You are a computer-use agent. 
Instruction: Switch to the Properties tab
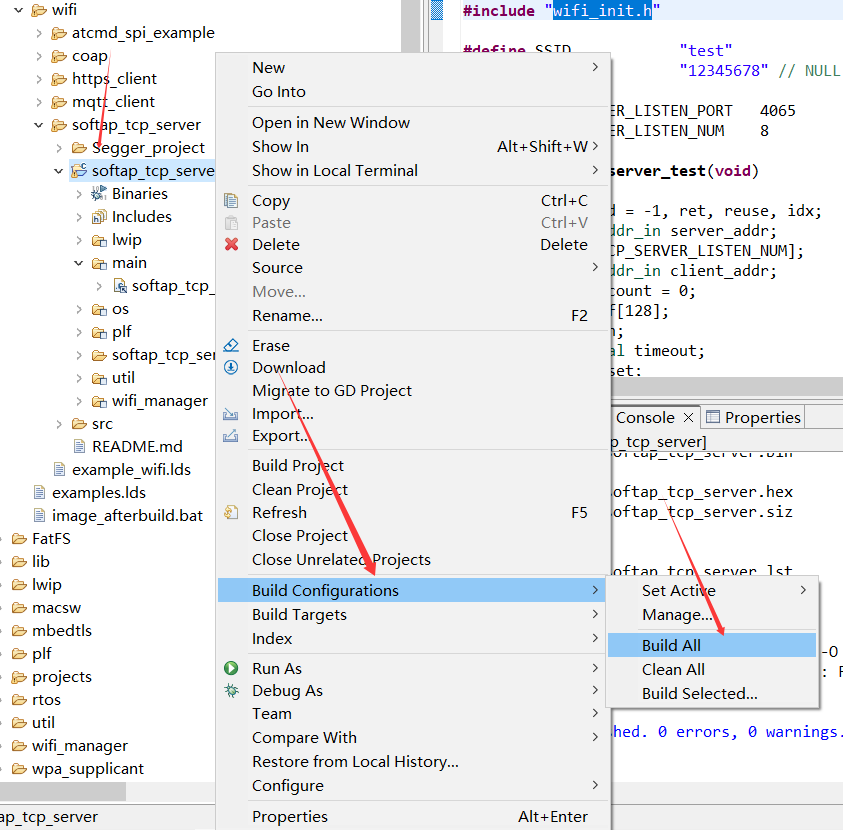(753, 418)
